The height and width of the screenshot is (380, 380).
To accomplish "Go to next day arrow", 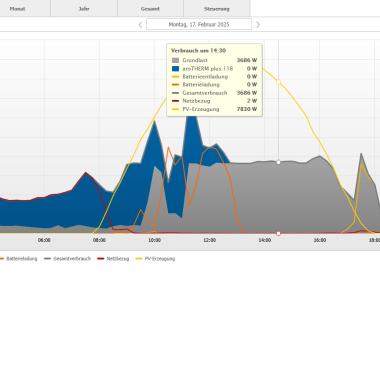I will coord(258,25).
